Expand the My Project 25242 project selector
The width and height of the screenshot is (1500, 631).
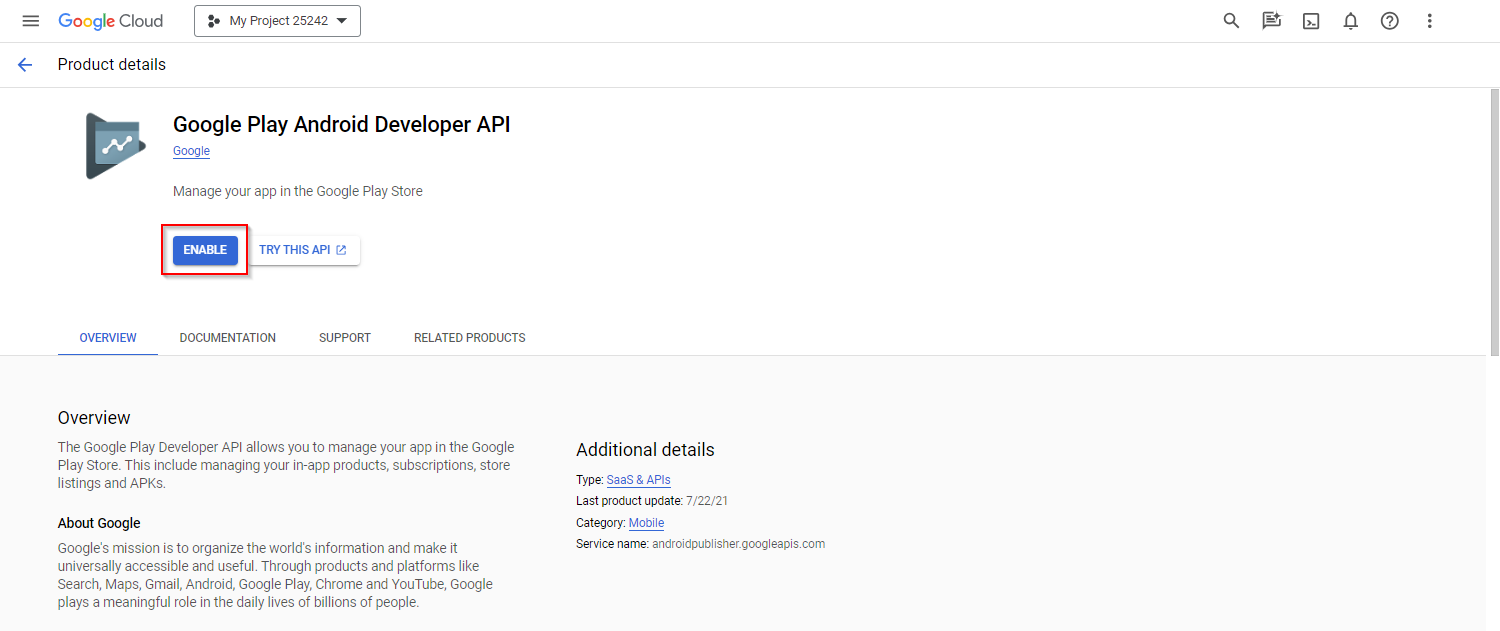pyautogui.click(x=277, y=21)
